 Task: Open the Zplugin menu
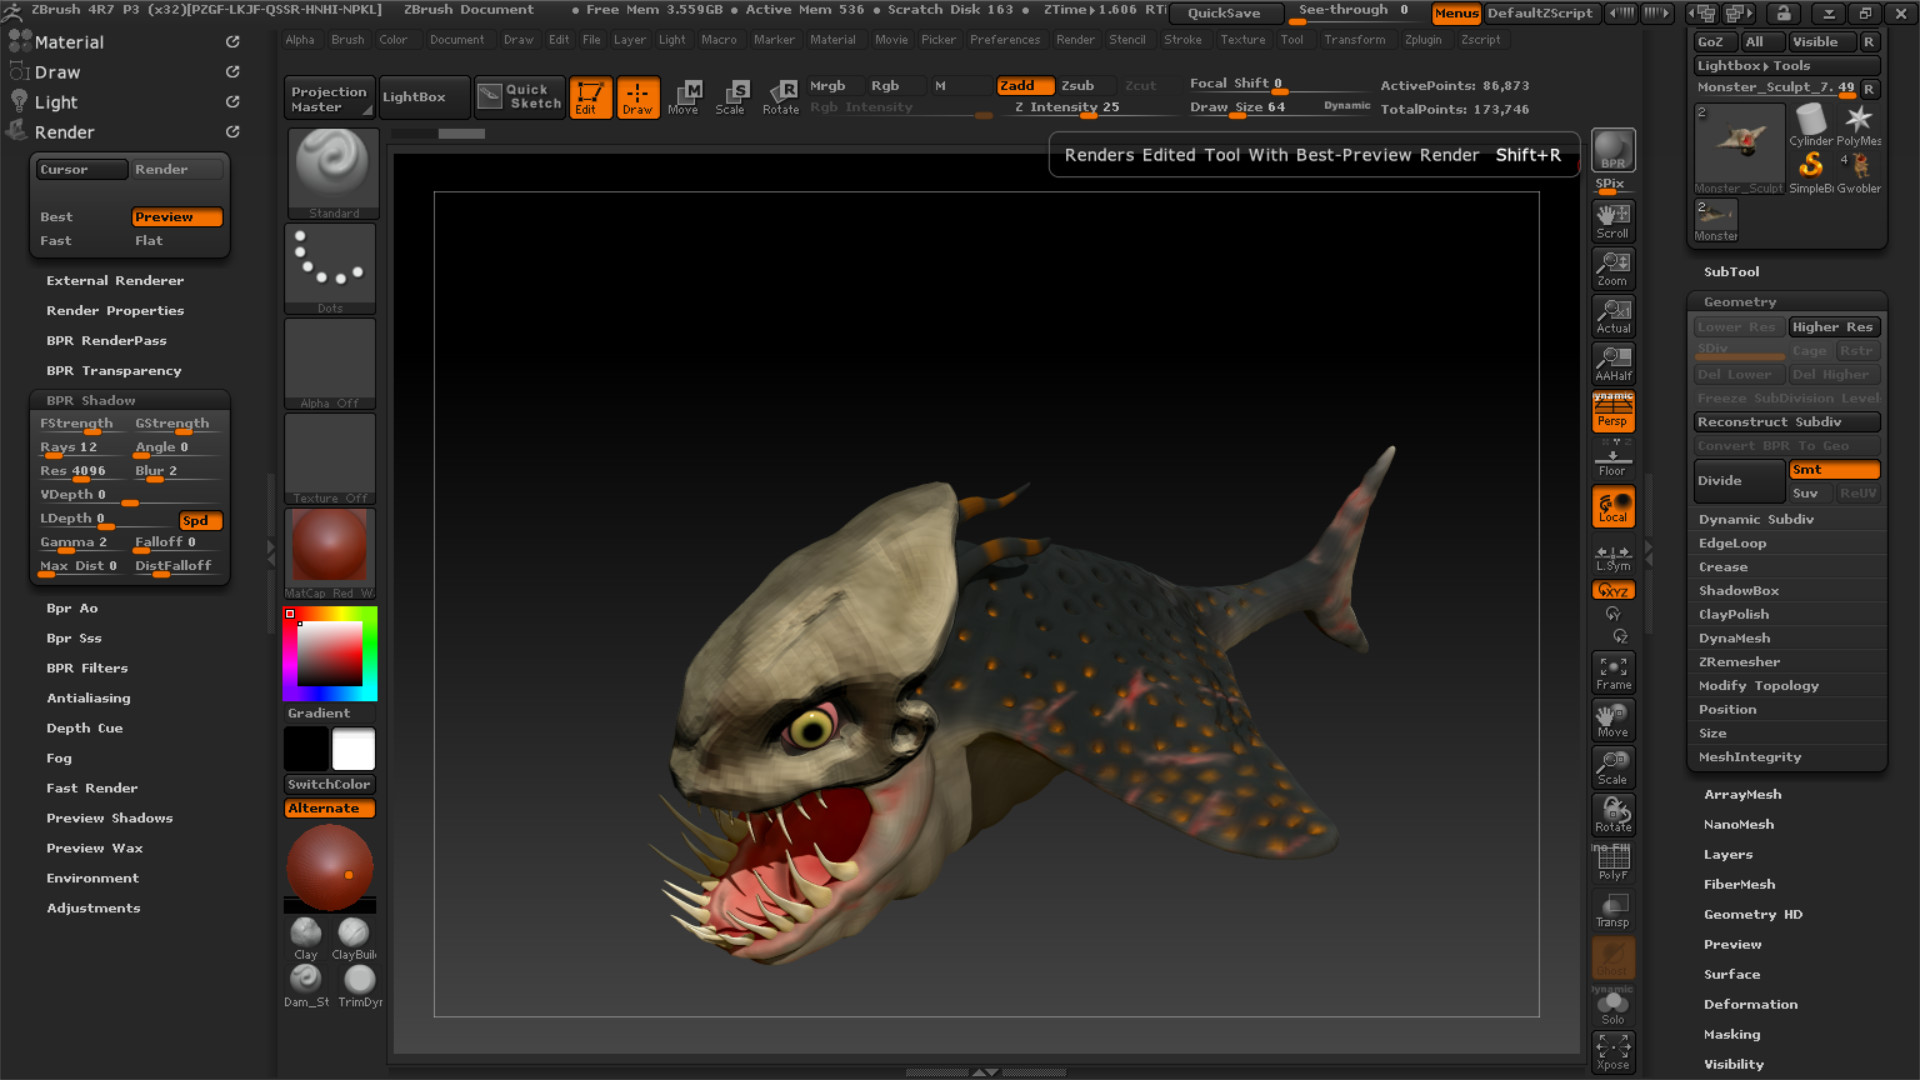click(x=1423, y=40)
